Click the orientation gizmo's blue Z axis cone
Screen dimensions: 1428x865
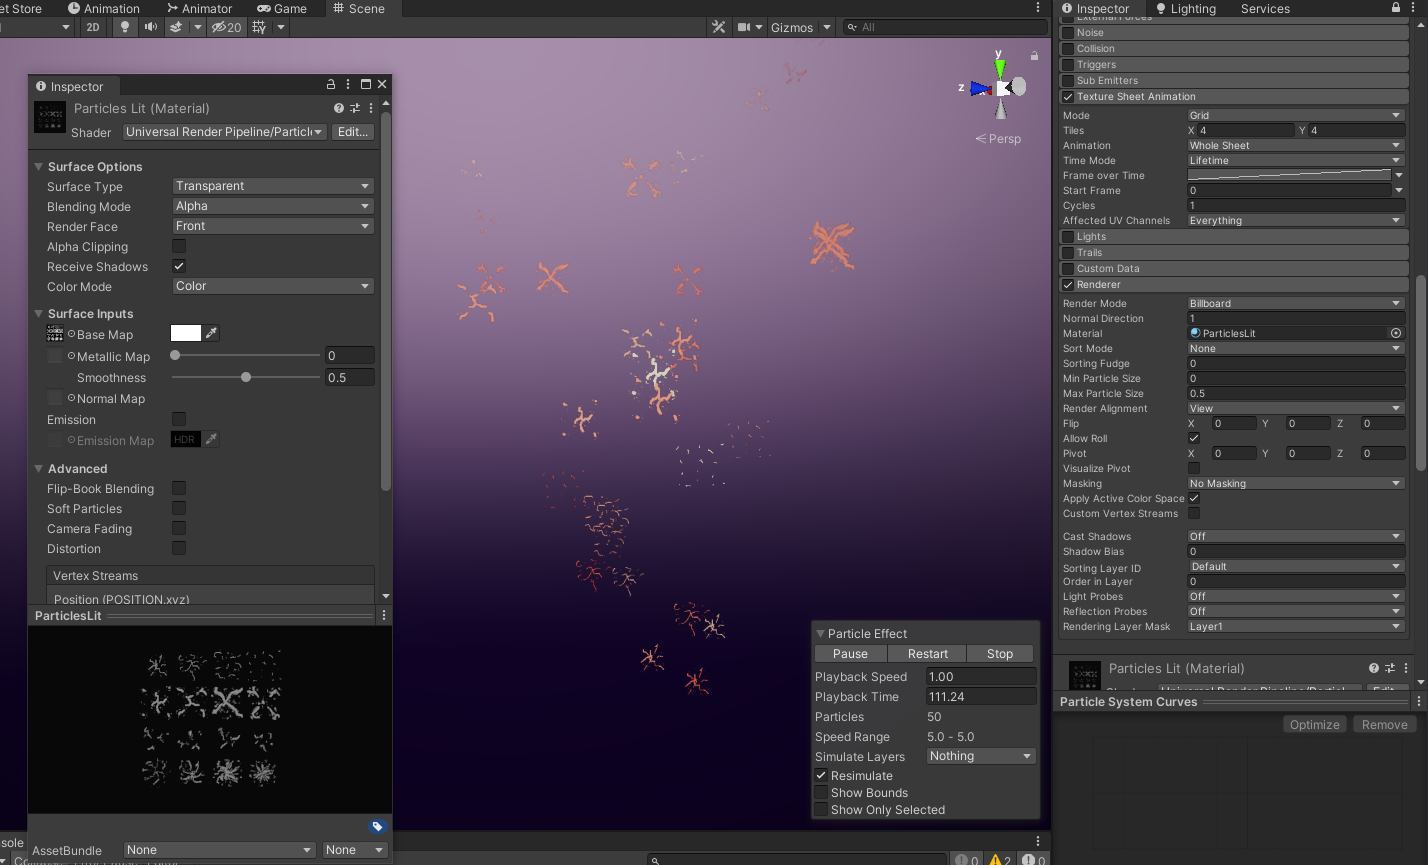click(x=981, y=88)
